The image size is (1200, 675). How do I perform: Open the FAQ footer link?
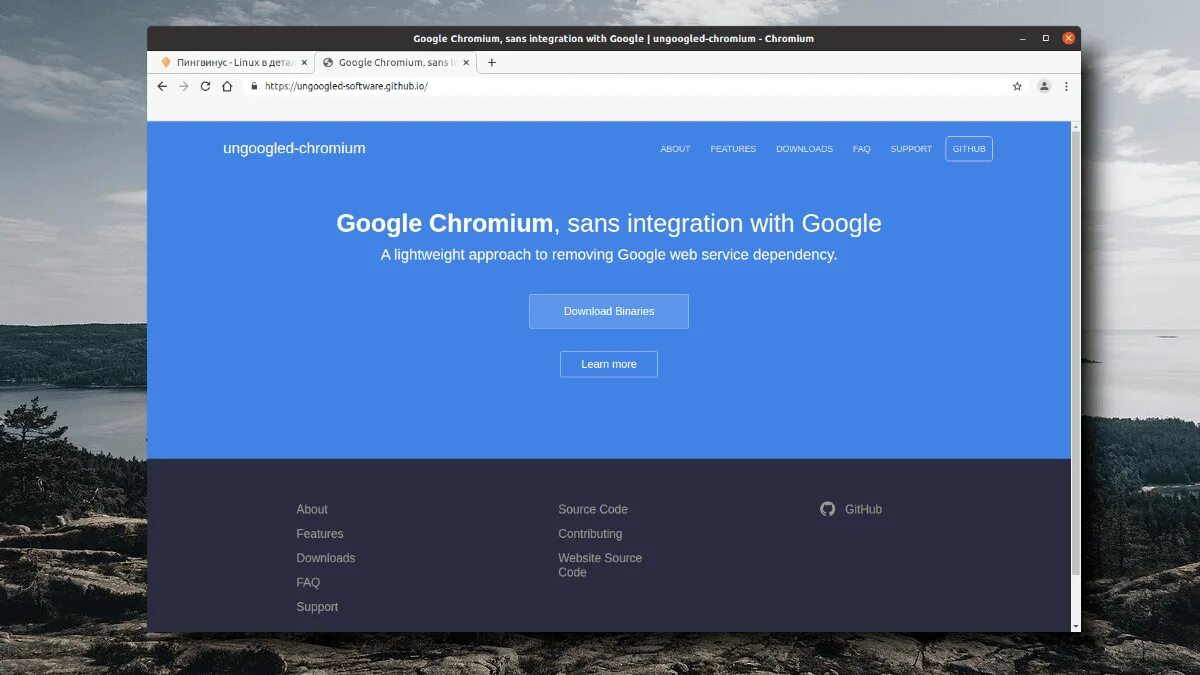308,582
